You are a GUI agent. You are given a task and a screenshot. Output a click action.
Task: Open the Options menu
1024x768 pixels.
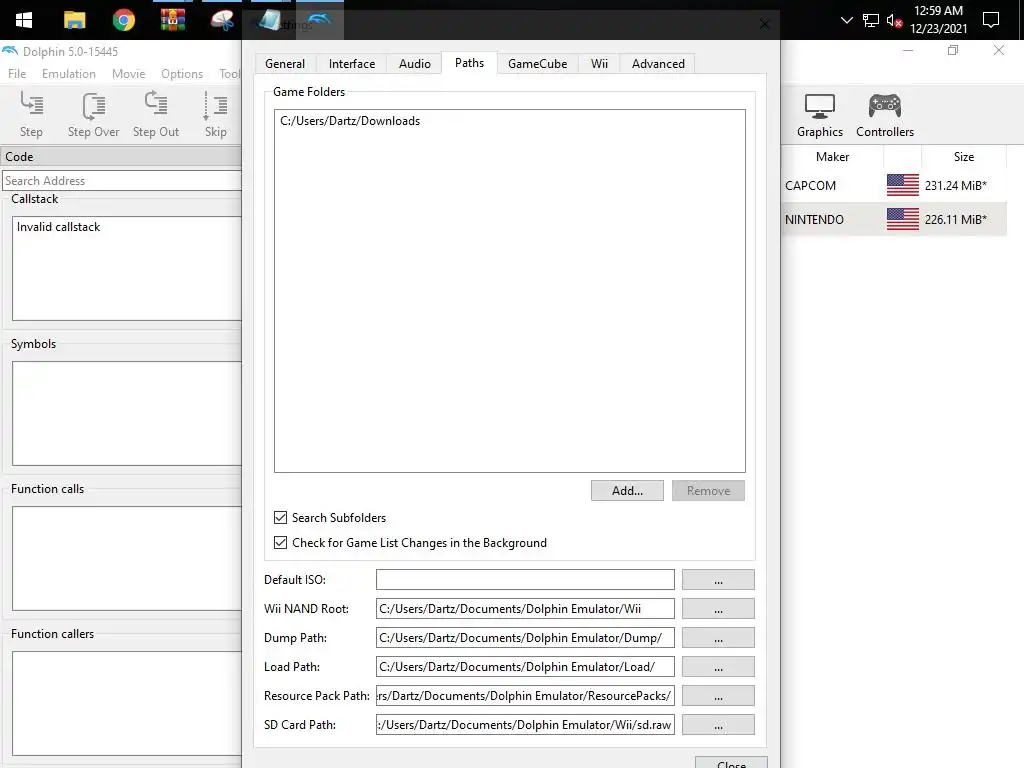tap(182, 74)
